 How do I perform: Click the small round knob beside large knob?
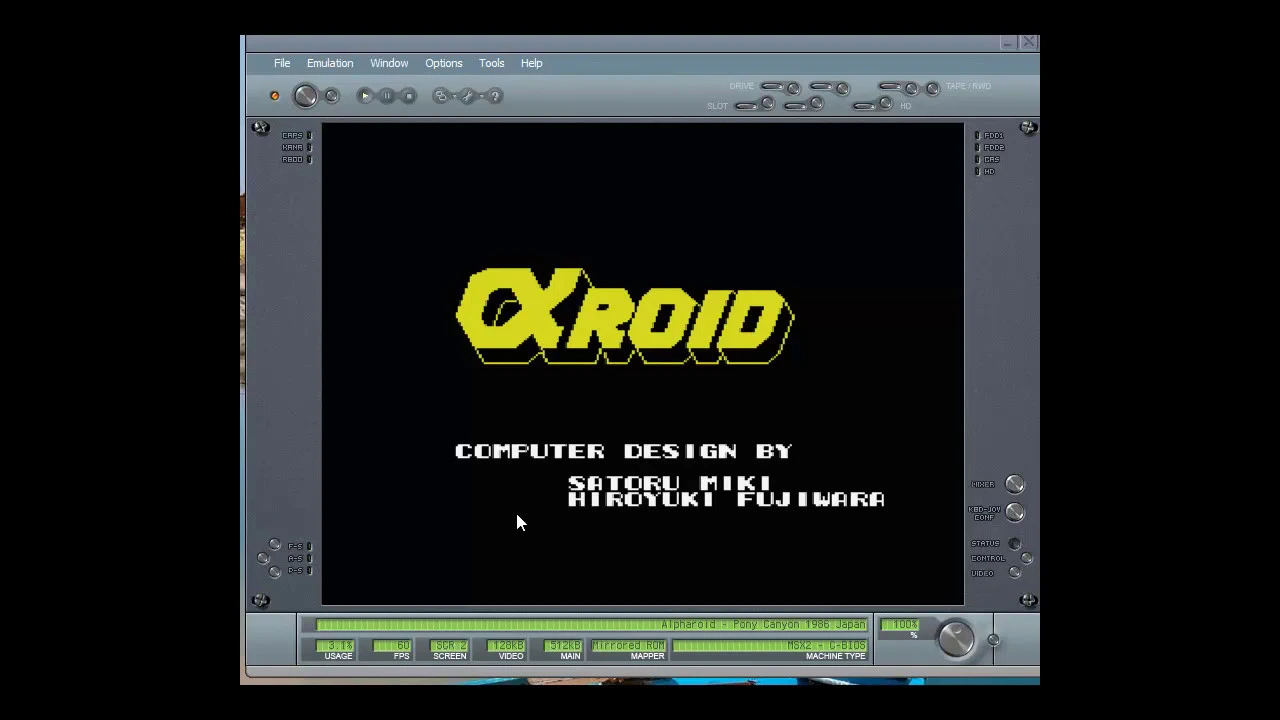pos(332,96)
